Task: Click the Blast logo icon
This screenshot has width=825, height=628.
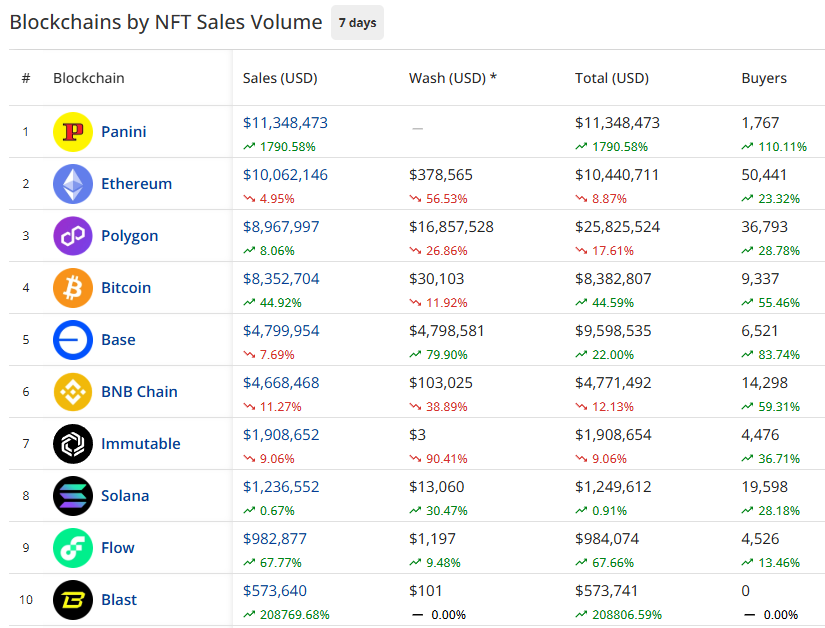Action: point(73,600)
